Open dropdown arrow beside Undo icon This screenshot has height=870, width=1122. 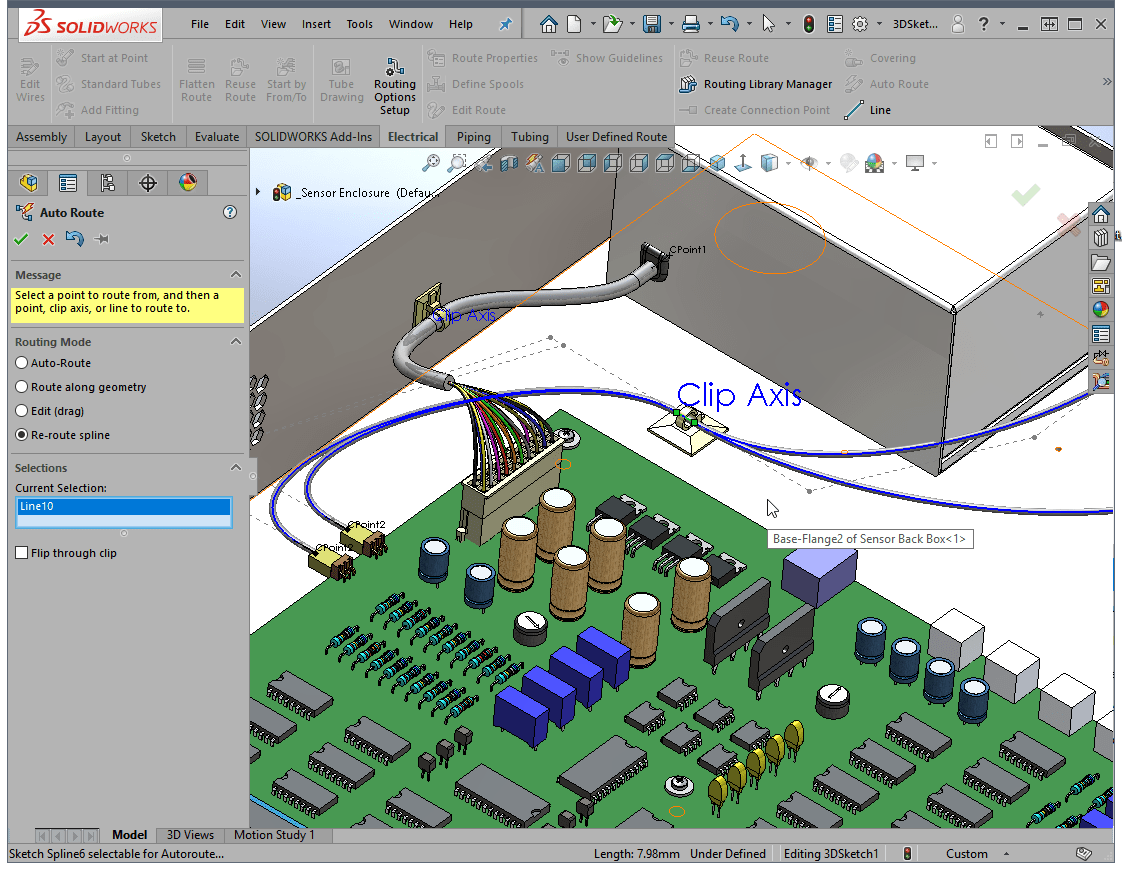coord(749,24)
